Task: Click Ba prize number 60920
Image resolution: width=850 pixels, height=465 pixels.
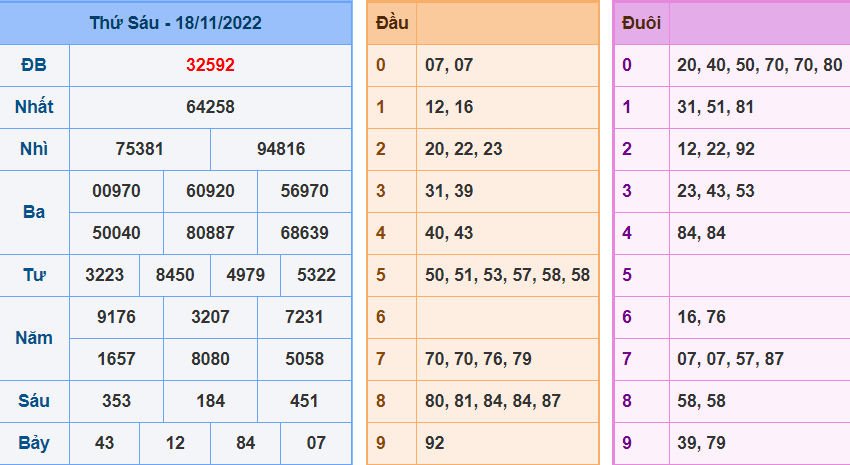Action: click(210, 191)
